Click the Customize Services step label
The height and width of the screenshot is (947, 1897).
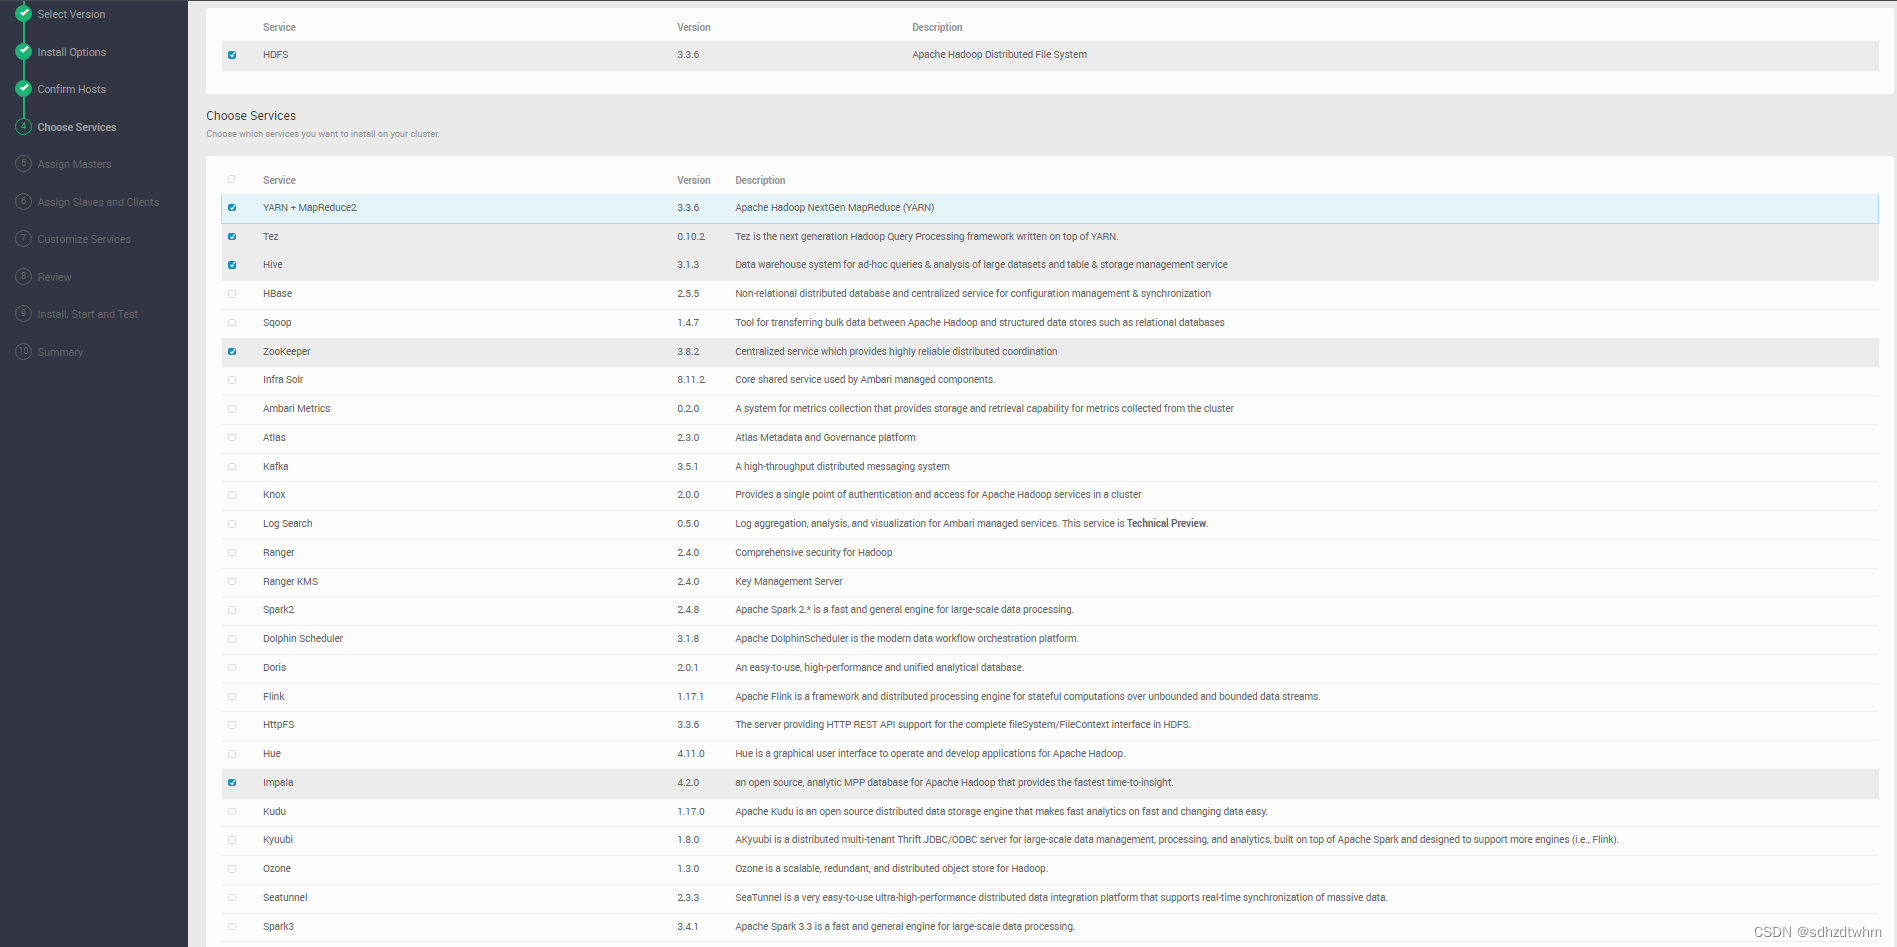click(x=84, y=239)
